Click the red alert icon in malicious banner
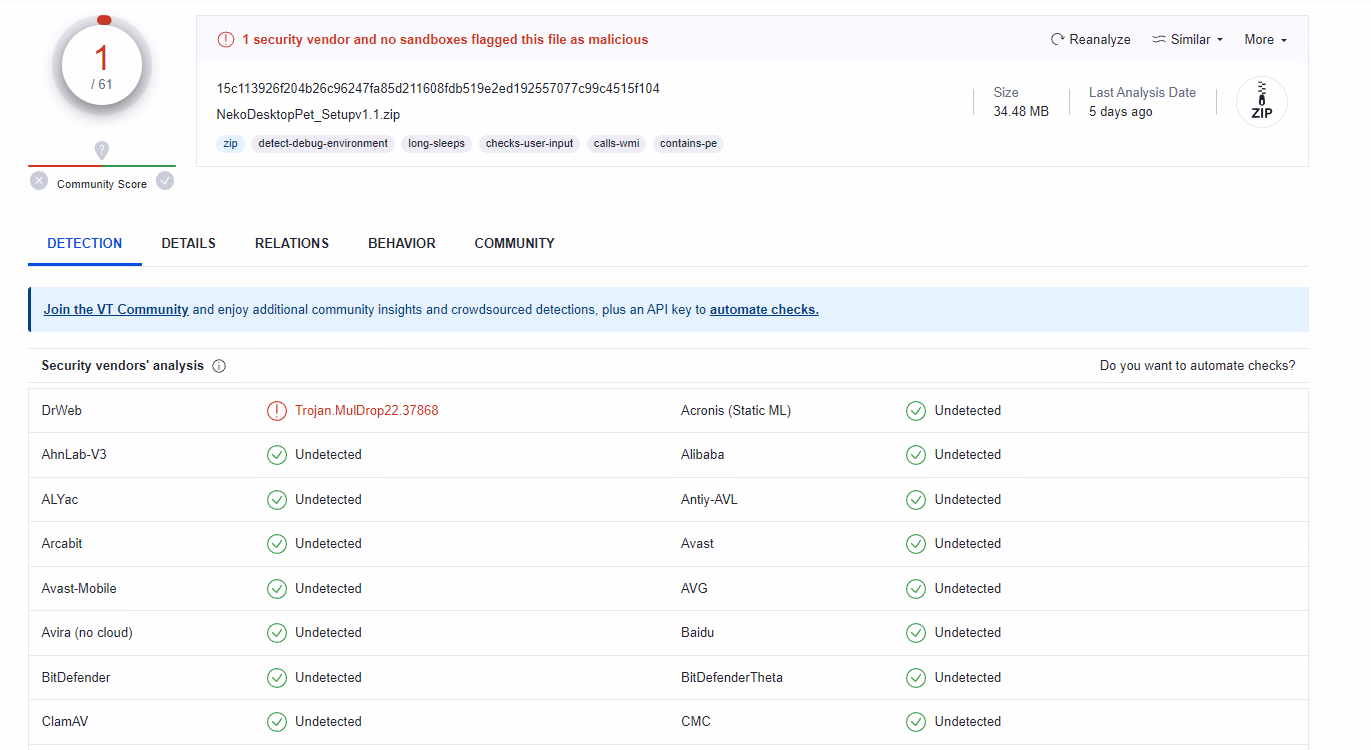1371x750 pixels. tap(226, 40)
